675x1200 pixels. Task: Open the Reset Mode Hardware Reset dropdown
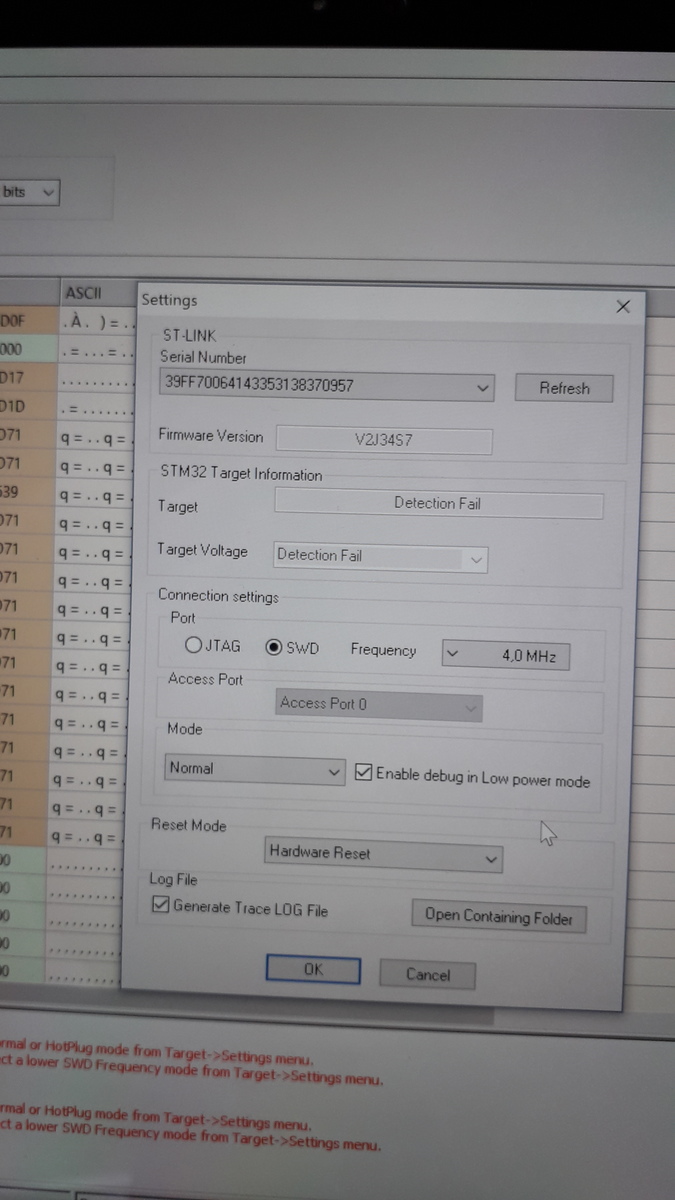tap(383, 855)
